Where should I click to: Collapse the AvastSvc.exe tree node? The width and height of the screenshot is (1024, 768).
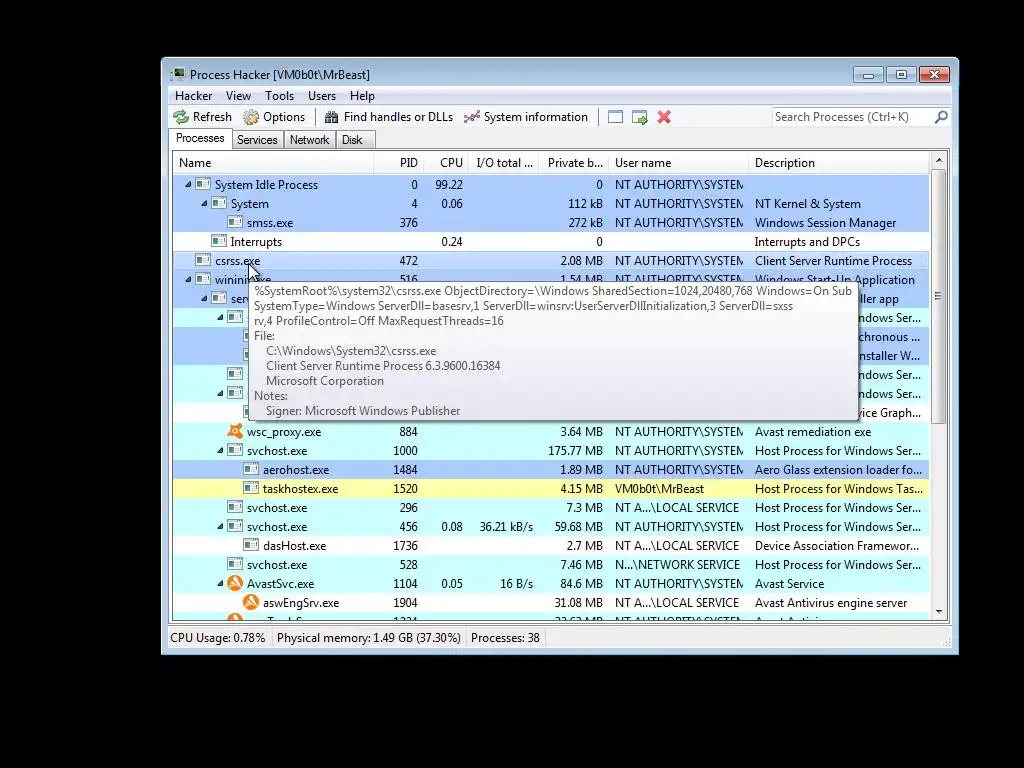[x=220, y=583]
